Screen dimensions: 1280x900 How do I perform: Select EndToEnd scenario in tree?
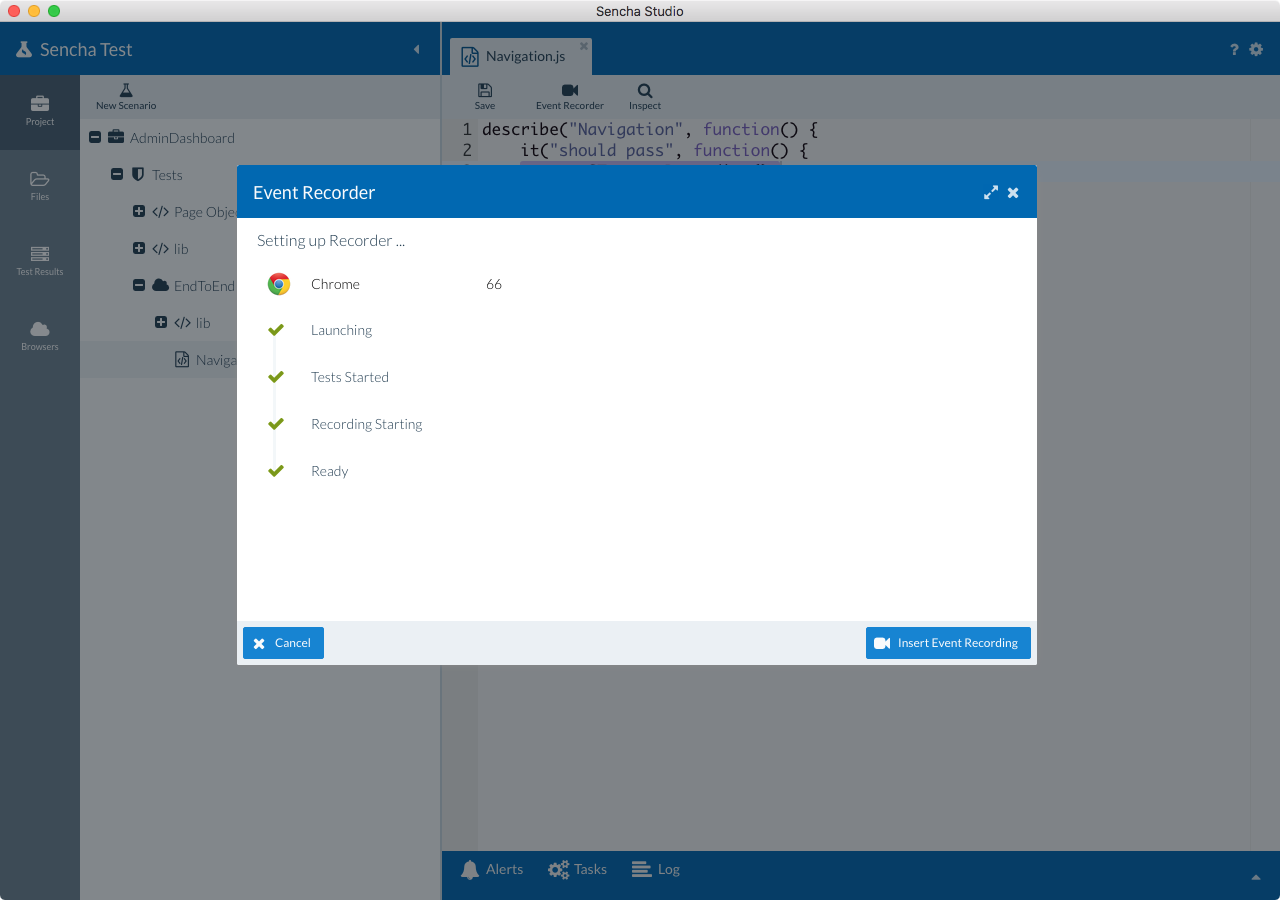[x=204, y=286]
